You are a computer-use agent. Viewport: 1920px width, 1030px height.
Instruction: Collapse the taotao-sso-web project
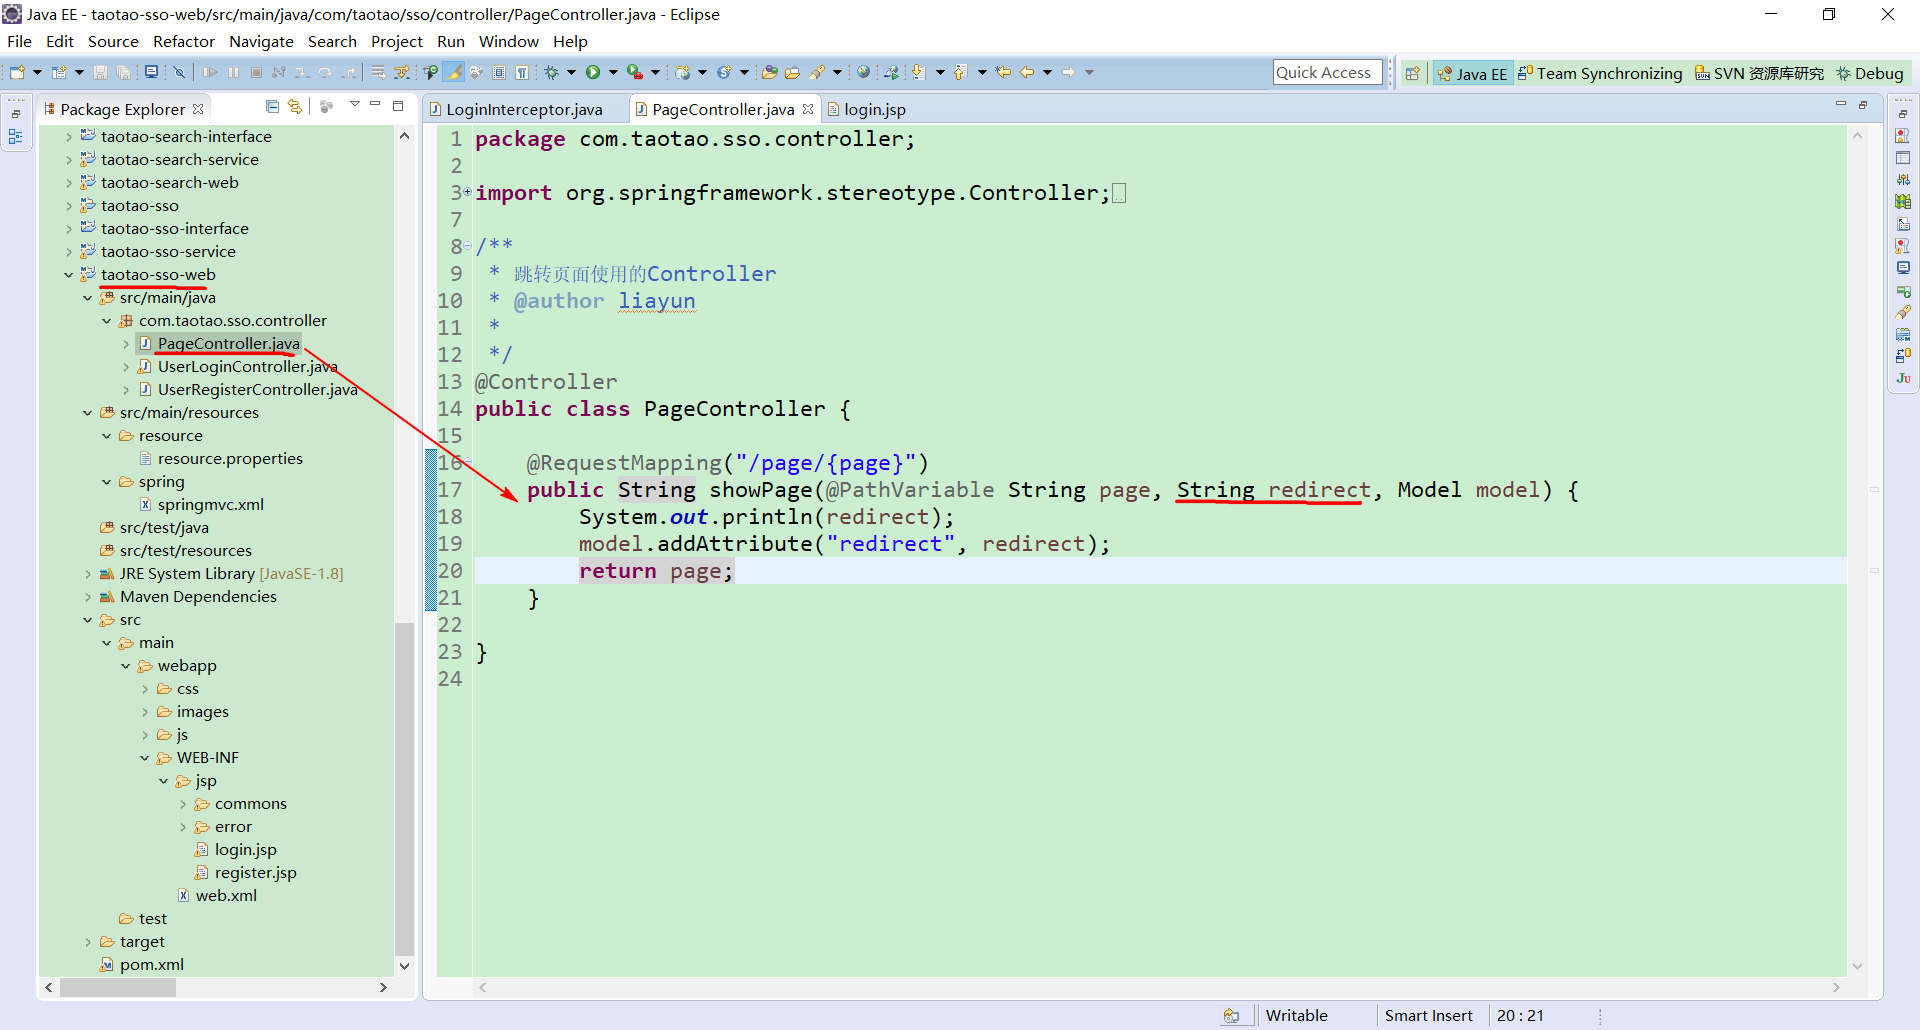pos(68,275)
